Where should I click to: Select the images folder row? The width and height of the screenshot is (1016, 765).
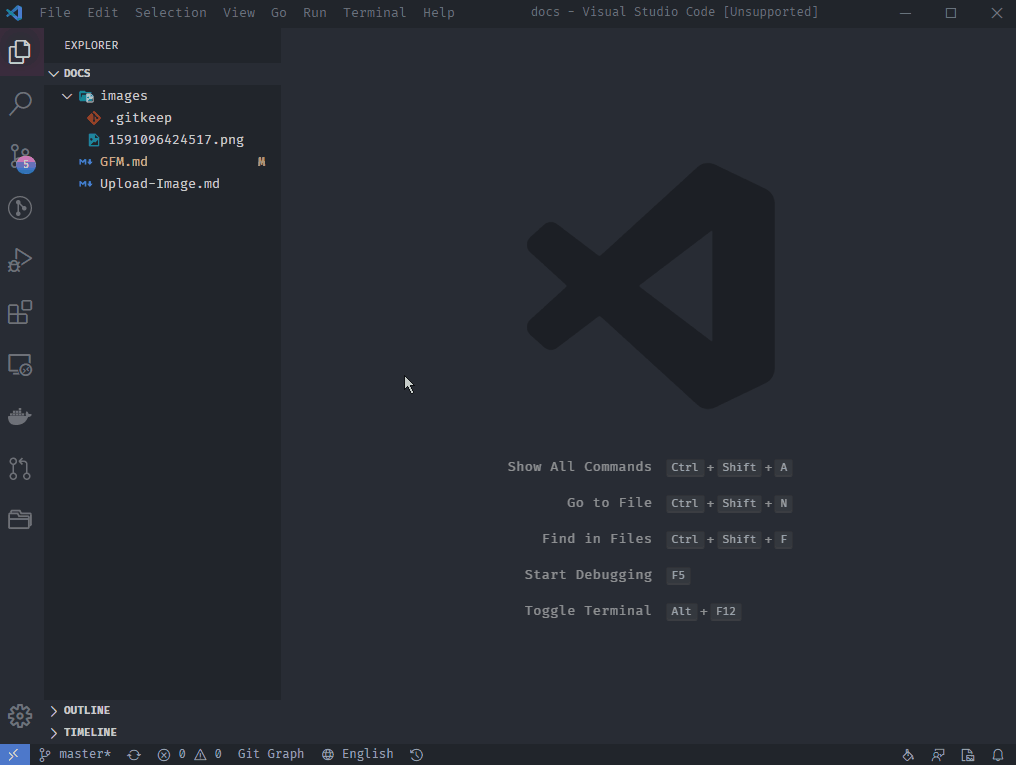point(163,96)
